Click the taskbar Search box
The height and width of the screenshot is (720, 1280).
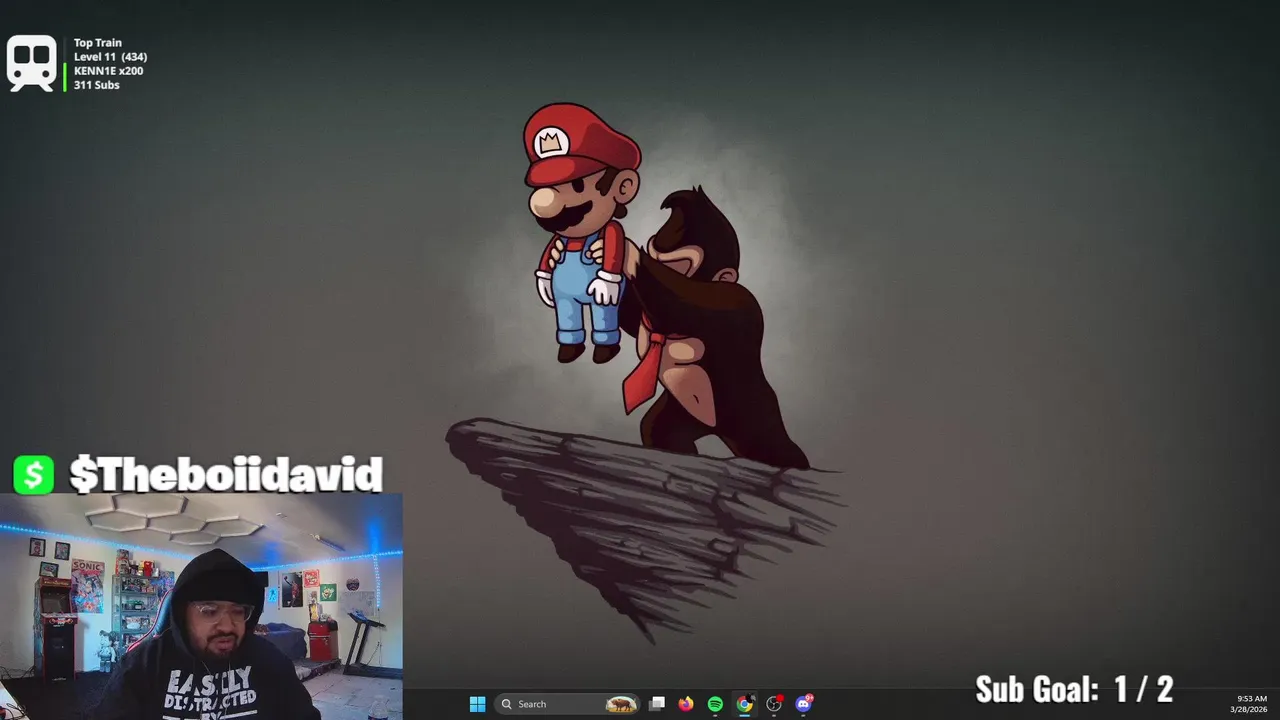(x=568, y=704)
